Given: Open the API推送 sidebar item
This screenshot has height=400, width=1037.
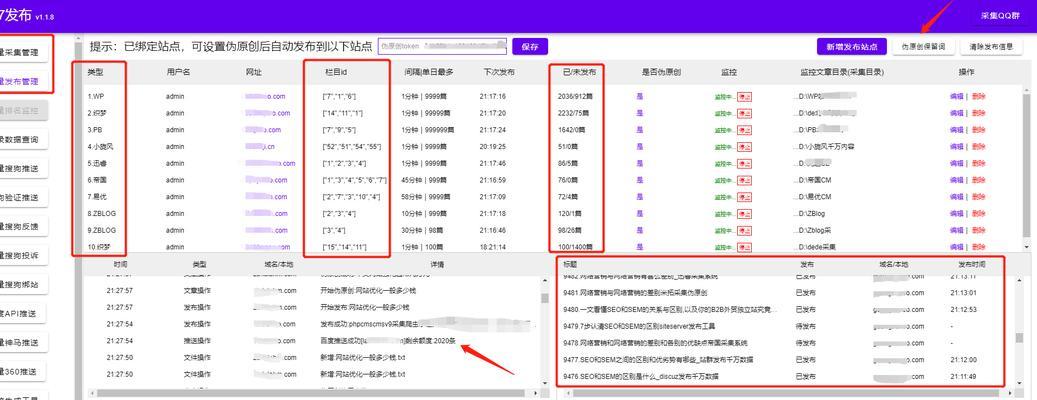Looking at the screenshot, I should coord(24,313).
